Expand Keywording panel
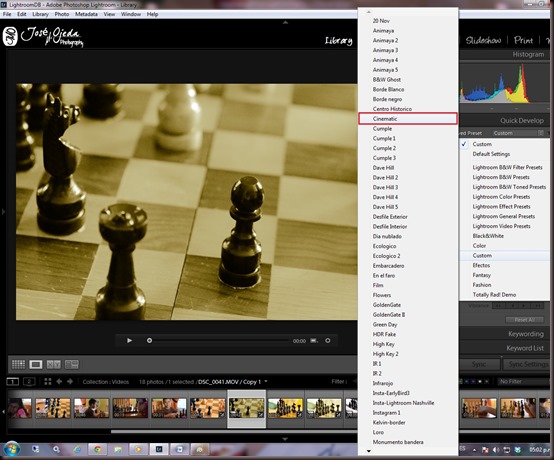 click(505, 334)
